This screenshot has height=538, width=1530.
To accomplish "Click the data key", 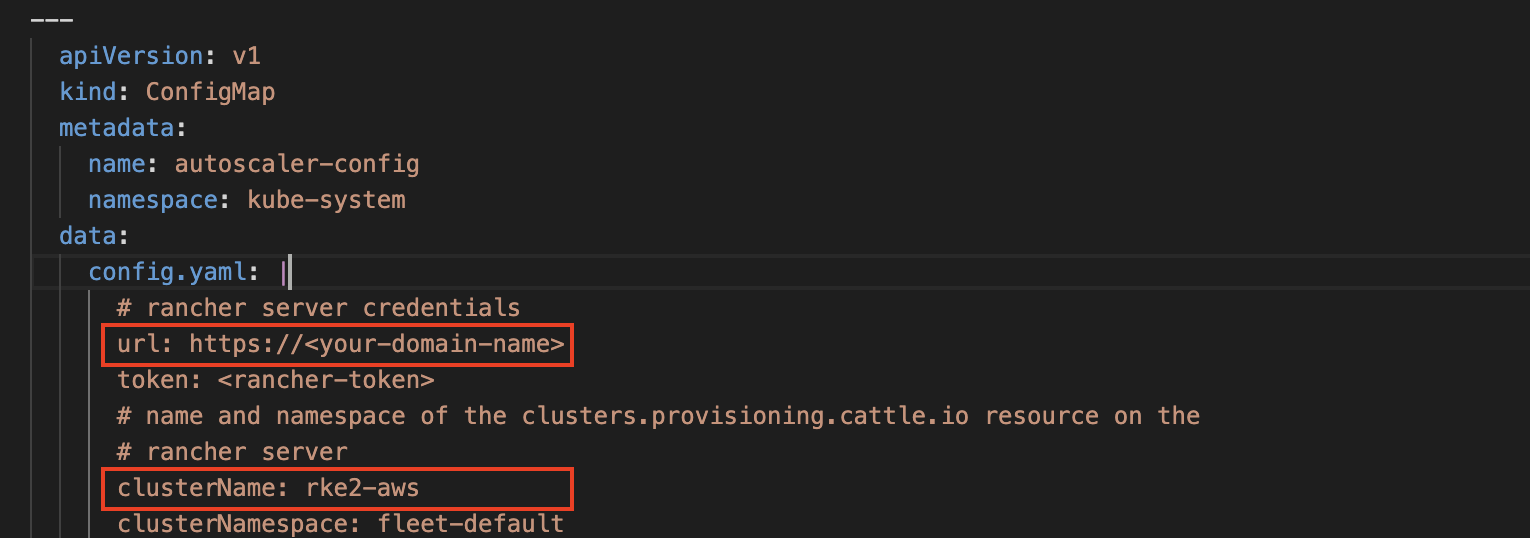I will [88, 236].
